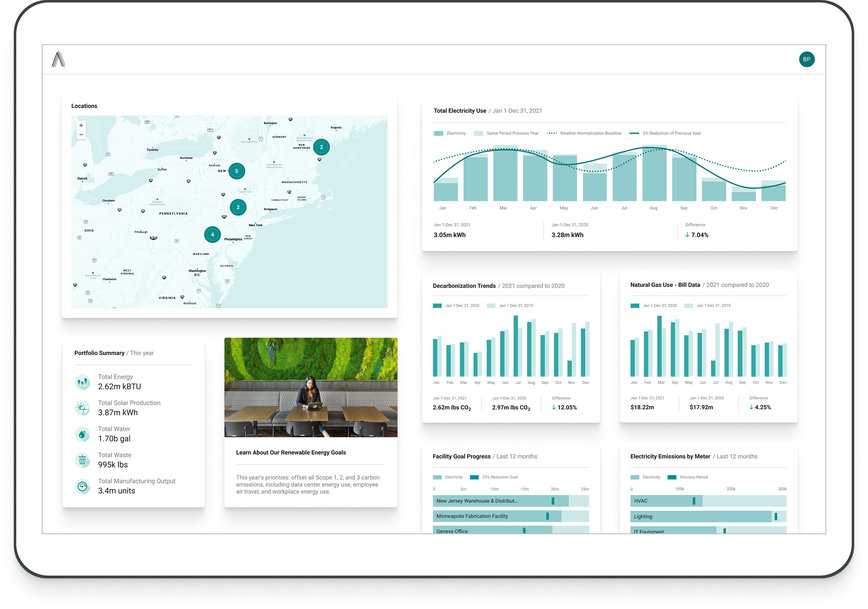
Task: Open Learn About Our Renewable Energy Goals
Action: tap(292, 453)
